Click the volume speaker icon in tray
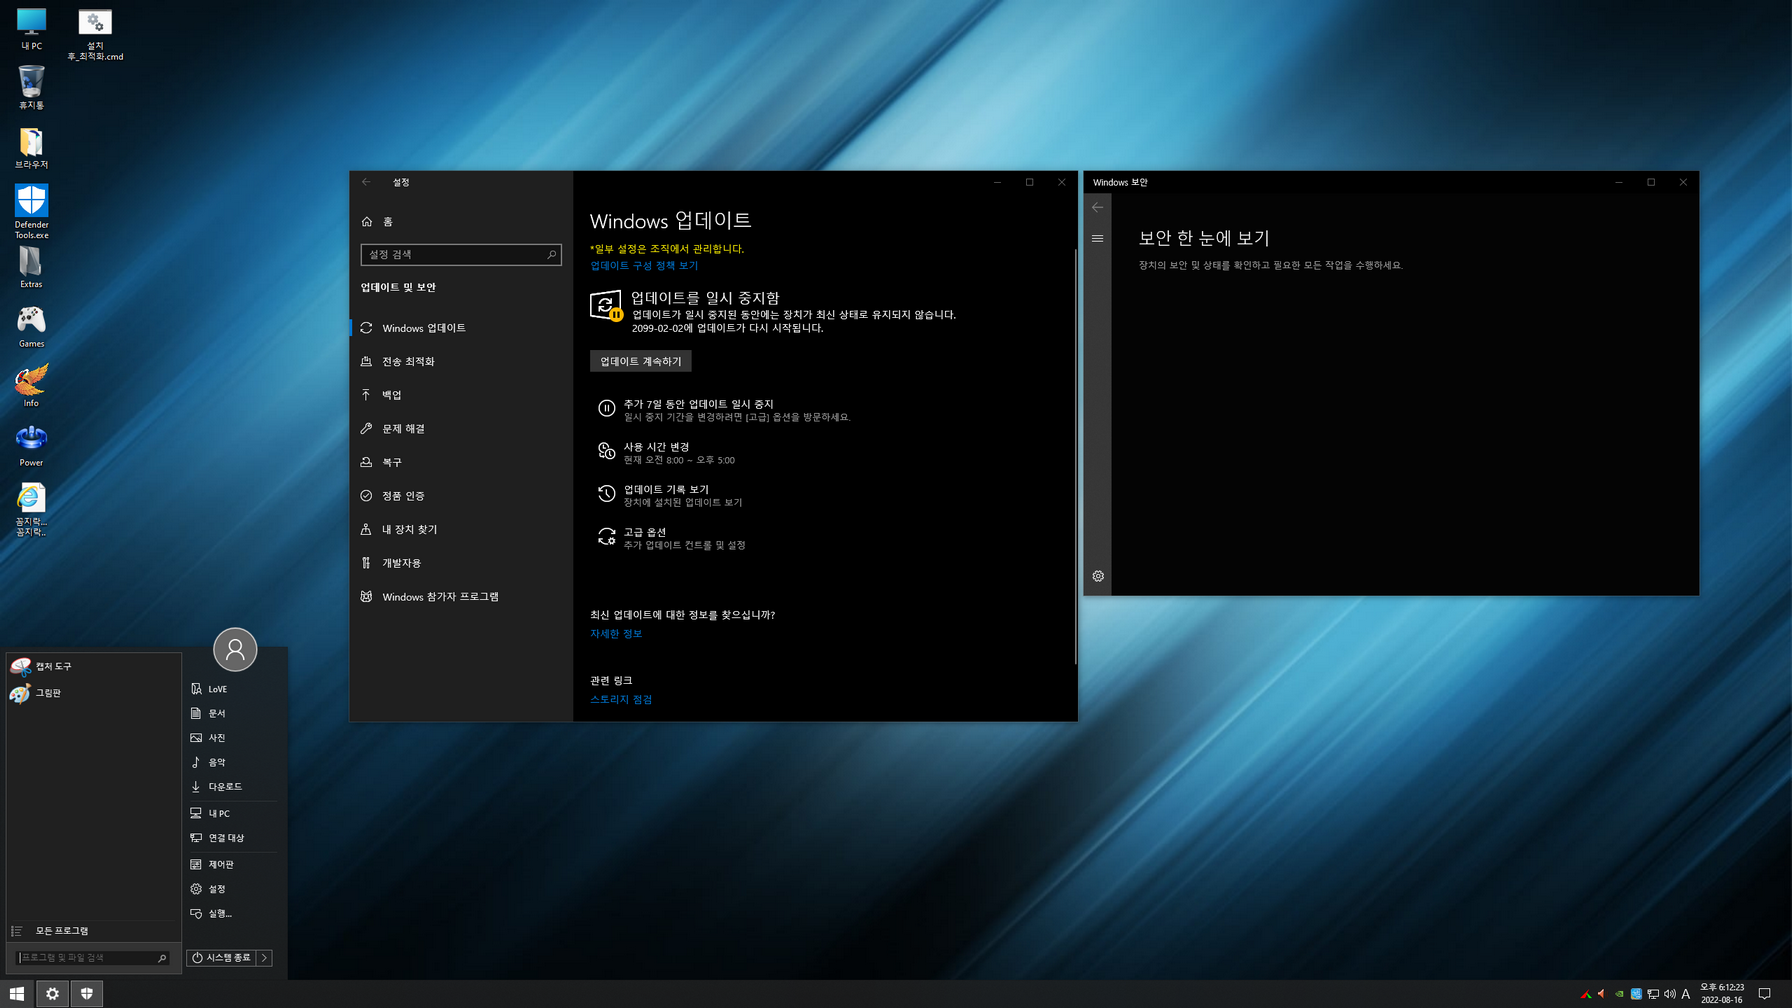 1669,994
